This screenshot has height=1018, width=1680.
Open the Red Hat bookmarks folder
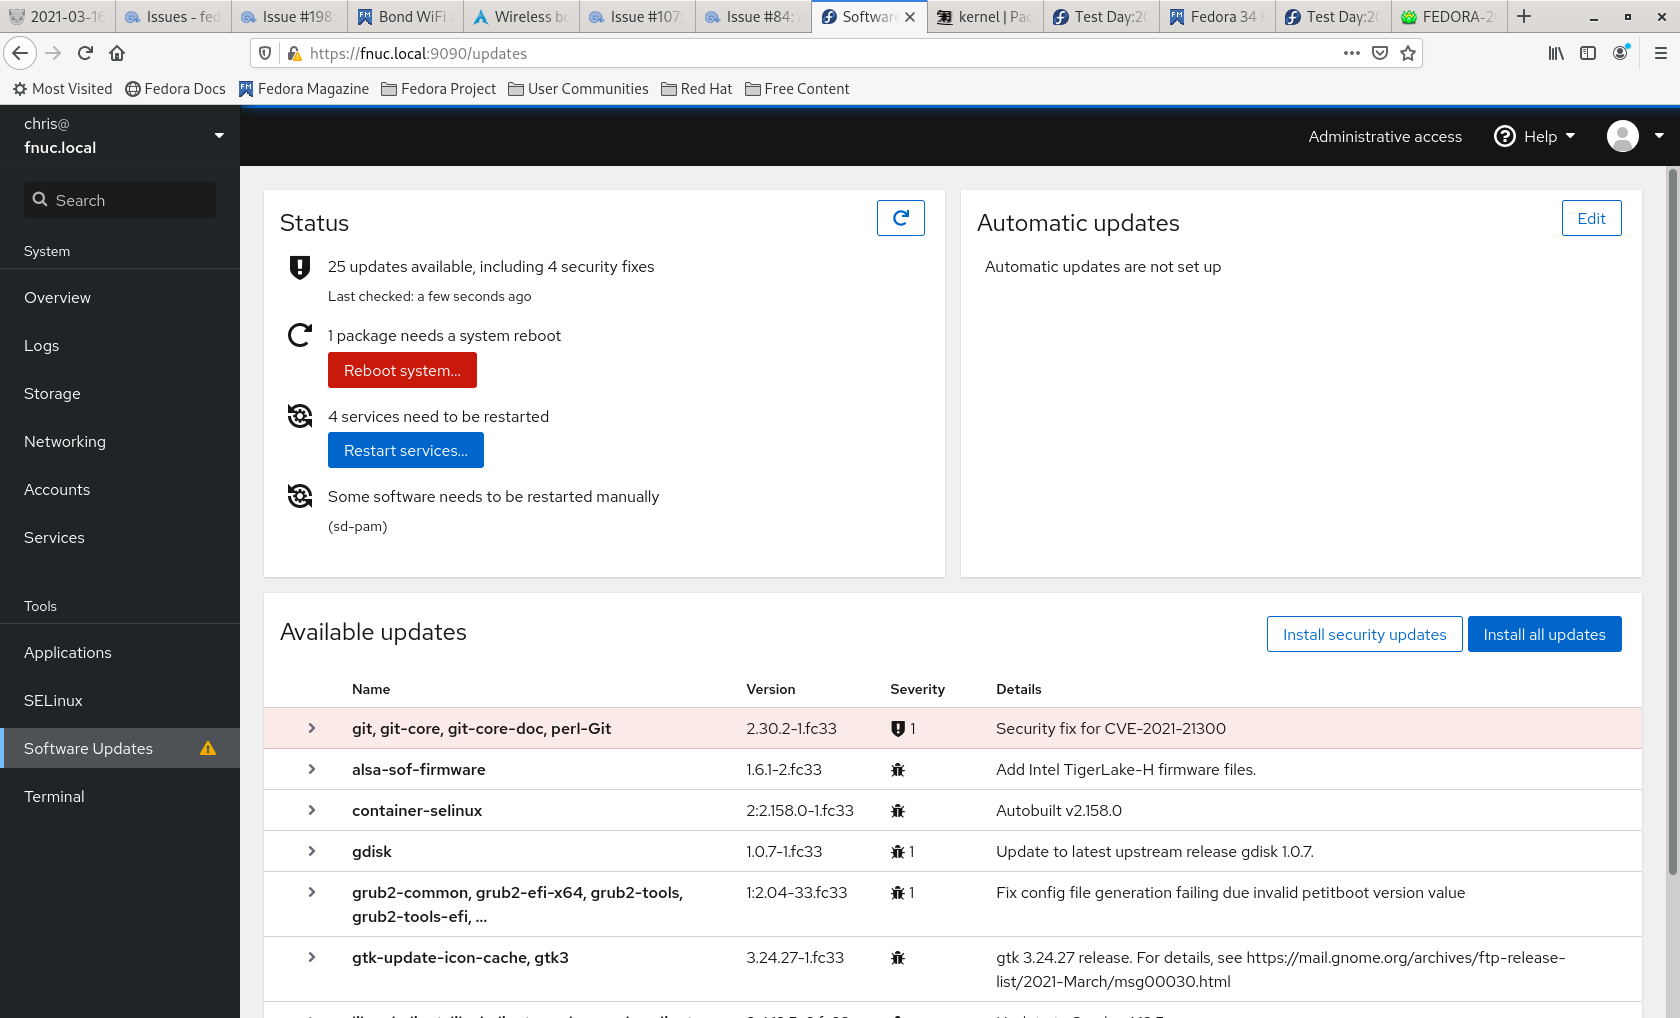697,89
